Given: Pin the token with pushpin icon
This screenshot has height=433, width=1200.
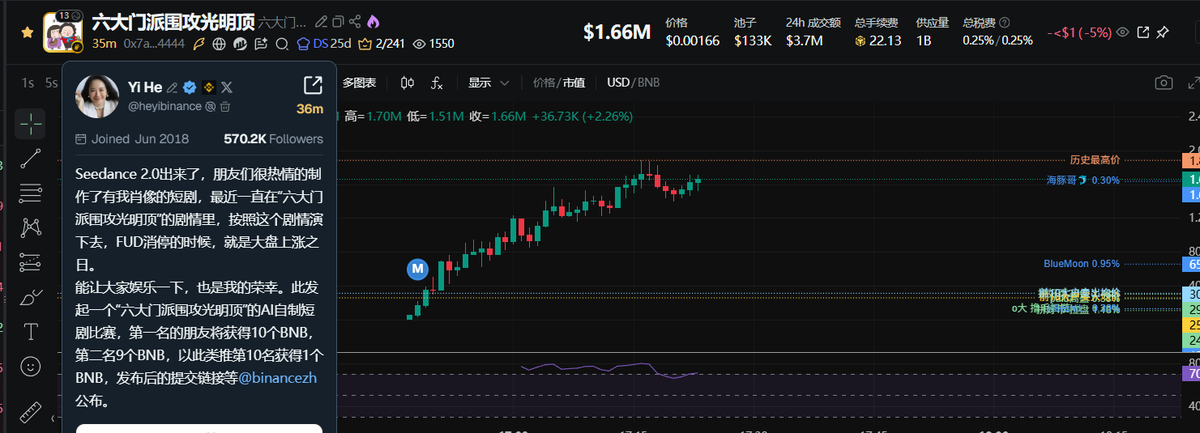Looking at the screenshot, I should (x=1162, y=33).
